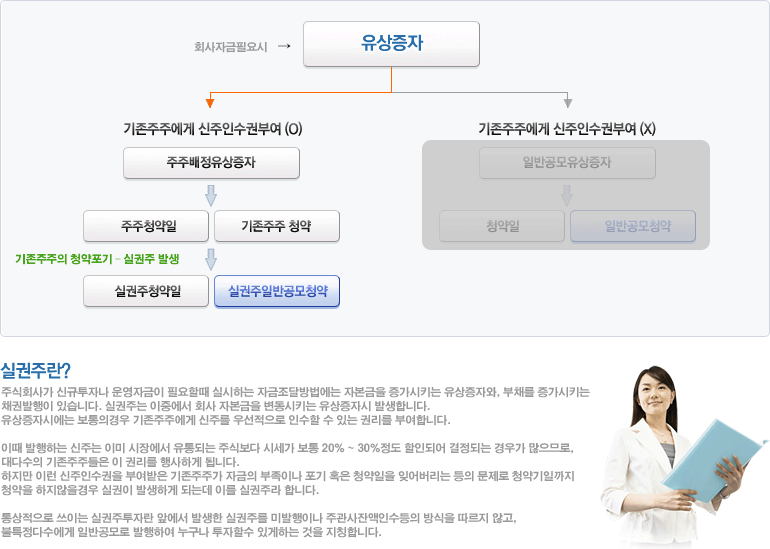
Task: Click the 기존주주에게 신주인수권부여 (X) heading
Action: 567,129
